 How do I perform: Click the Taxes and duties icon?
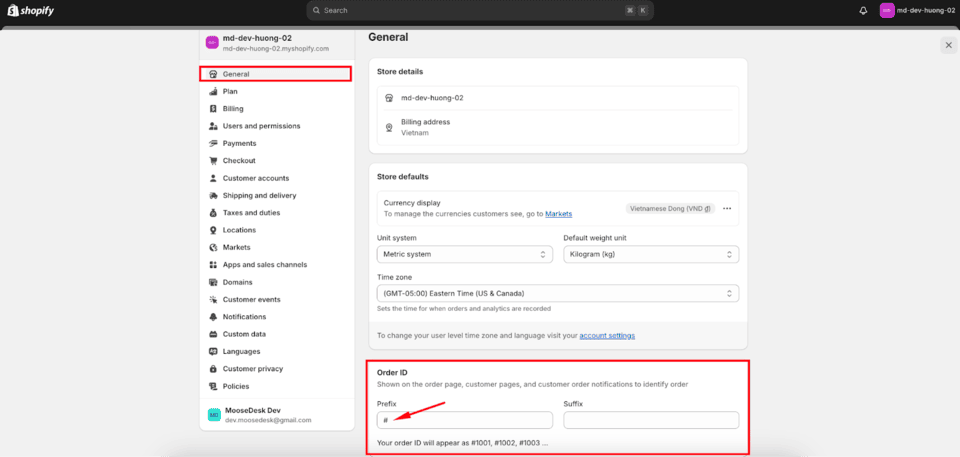coord(213,213)
